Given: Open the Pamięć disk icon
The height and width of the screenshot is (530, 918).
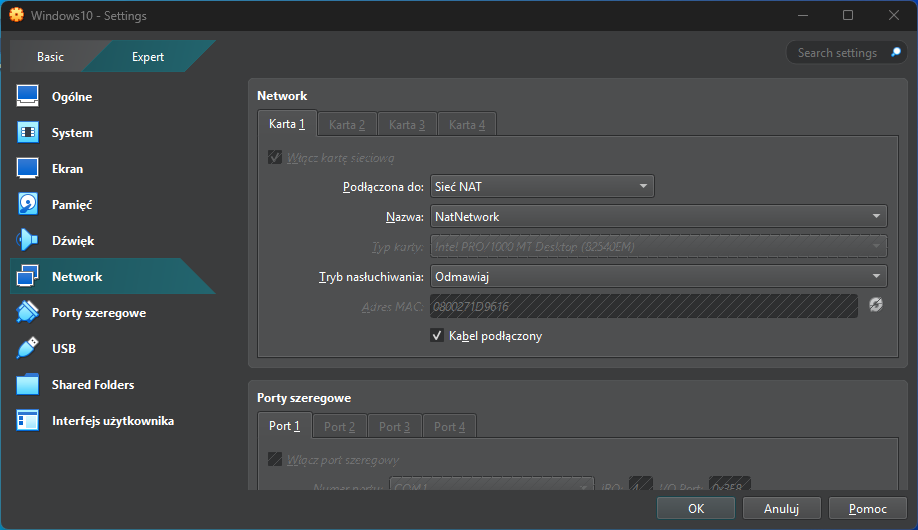Looking at the screenshot, I should pyautogui.click(x=28, y=204).
